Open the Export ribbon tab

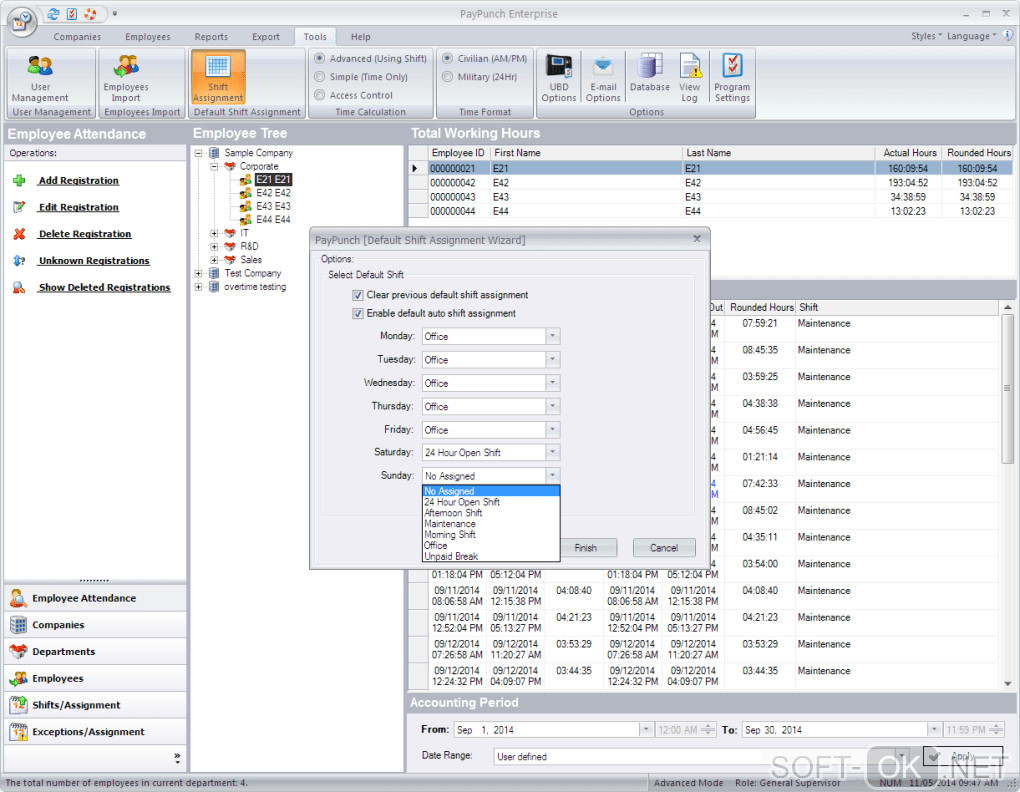266,37
